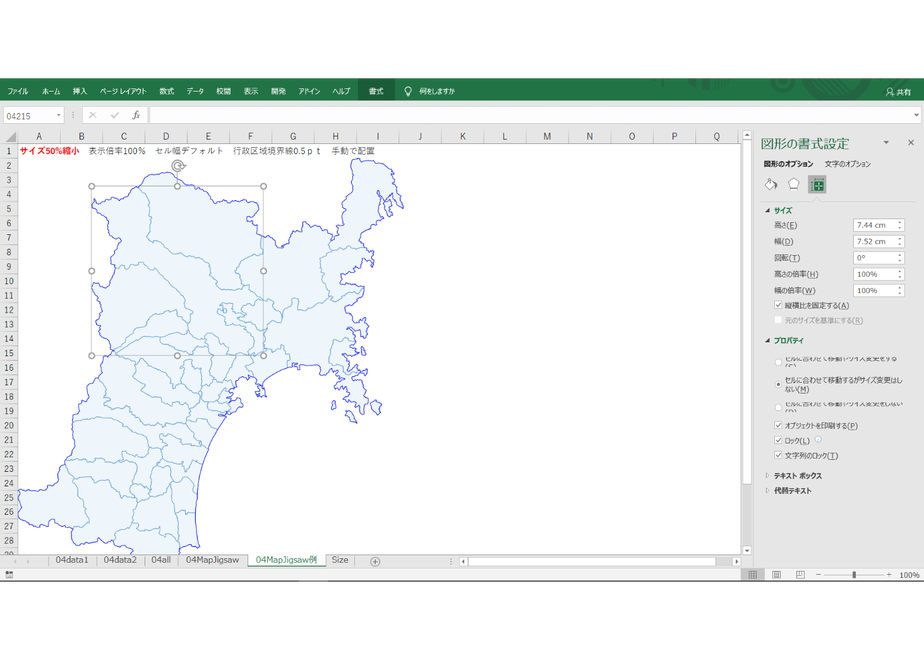Image resolution: width=924 pixels, height=660 pixels.
Task: Click 高さ(E) height spinner
Action: pyautogui.click(x=900, y=225)
